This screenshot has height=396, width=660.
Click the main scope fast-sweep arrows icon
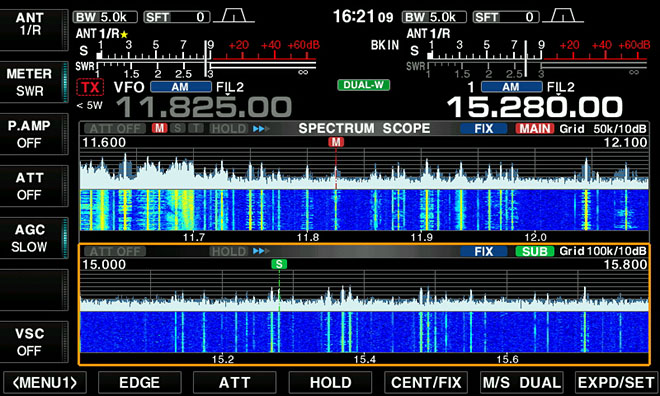[261, 128]
